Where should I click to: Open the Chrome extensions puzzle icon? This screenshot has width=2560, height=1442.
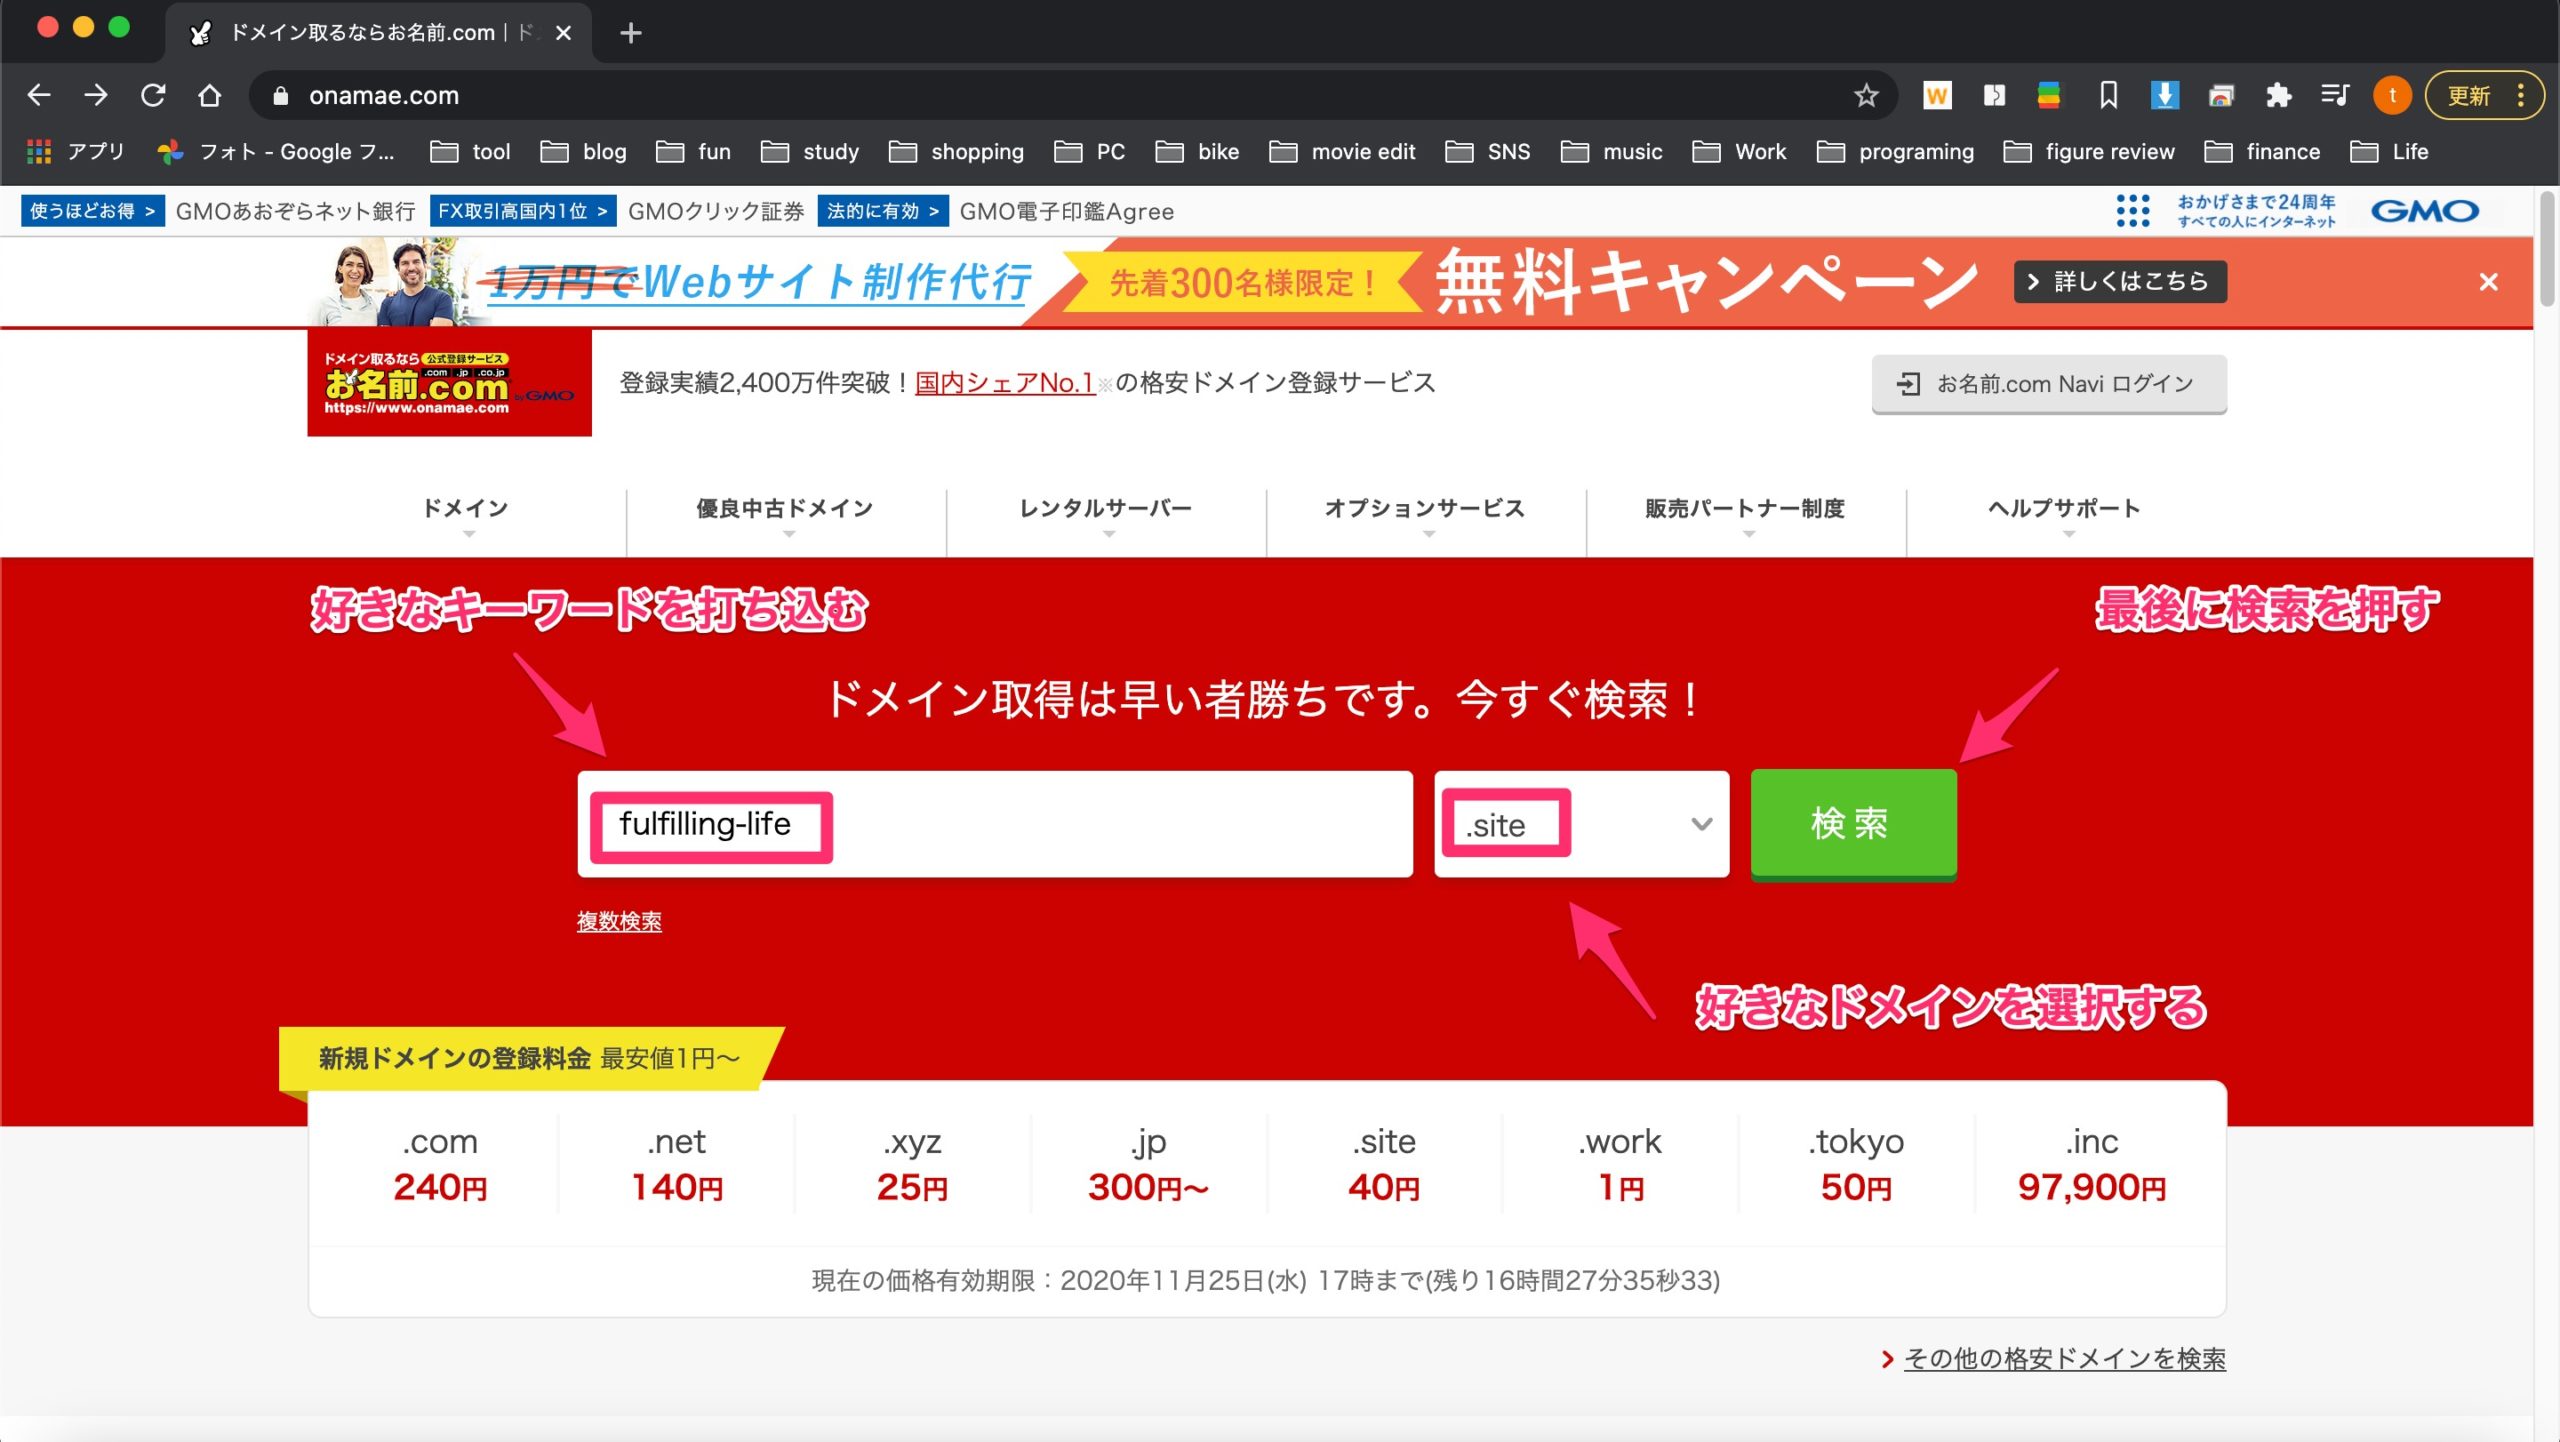[x=2278, y=96]
